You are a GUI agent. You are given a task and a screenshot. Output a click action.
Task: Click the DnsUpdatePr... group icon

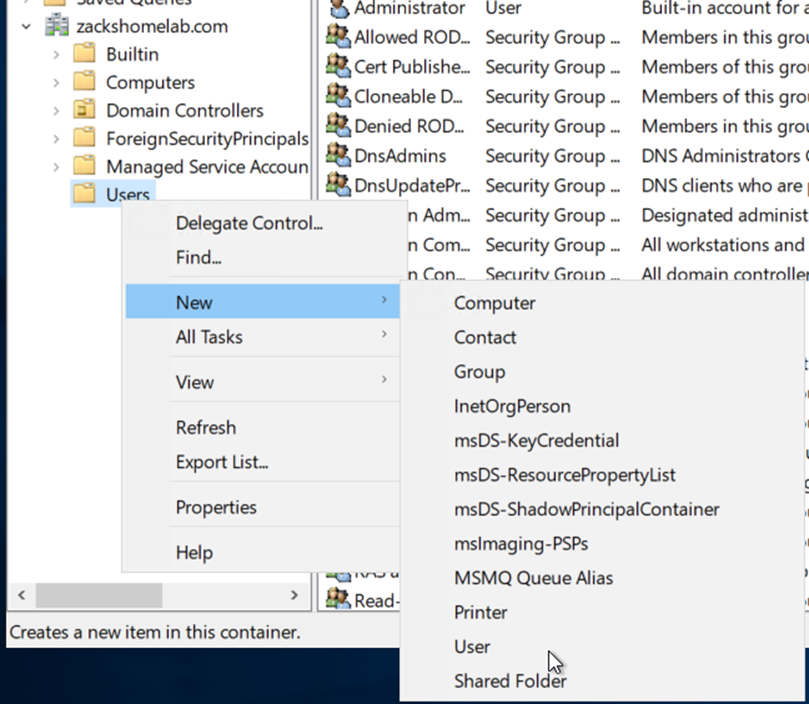pyautogui.click(x=338, y=185)
